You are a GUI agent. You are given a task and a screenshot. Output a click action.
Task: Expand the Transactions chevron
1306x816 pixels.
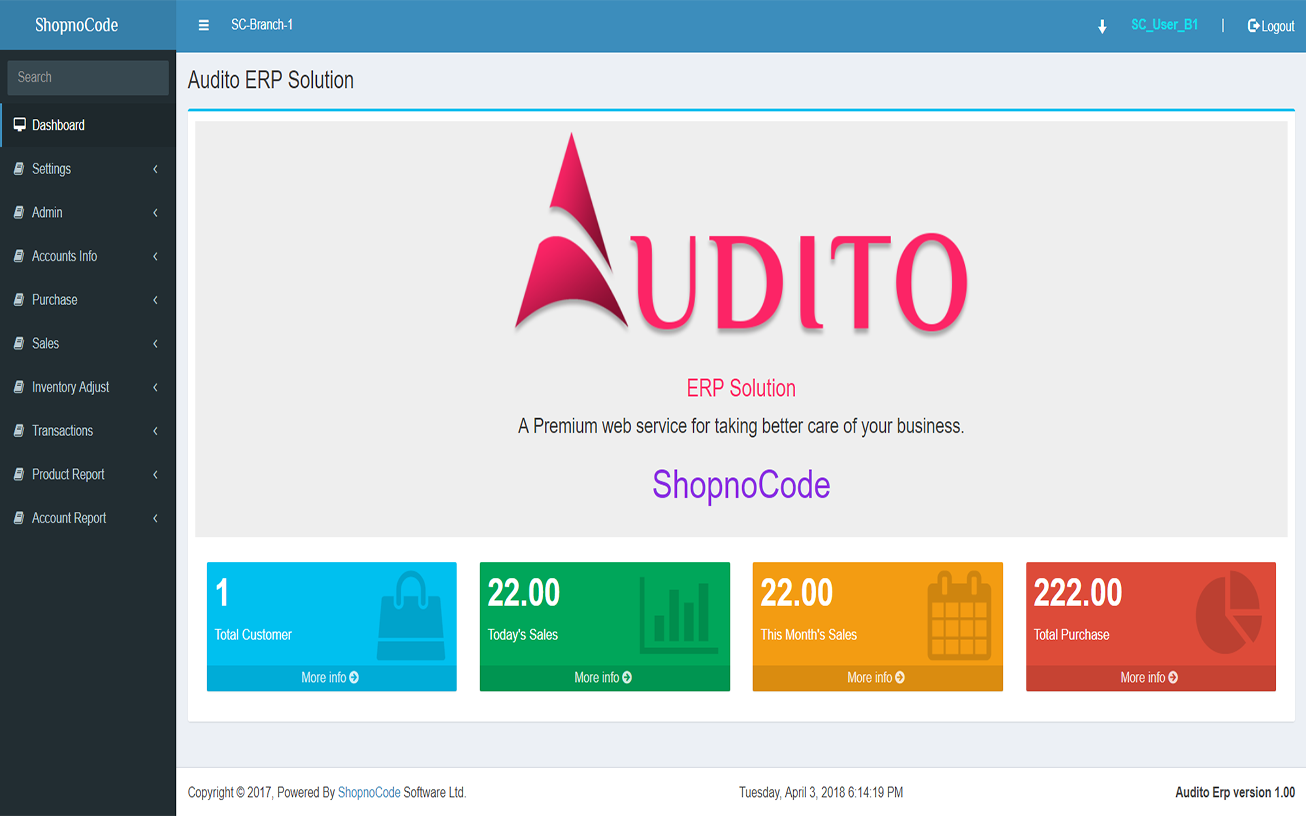156,431
